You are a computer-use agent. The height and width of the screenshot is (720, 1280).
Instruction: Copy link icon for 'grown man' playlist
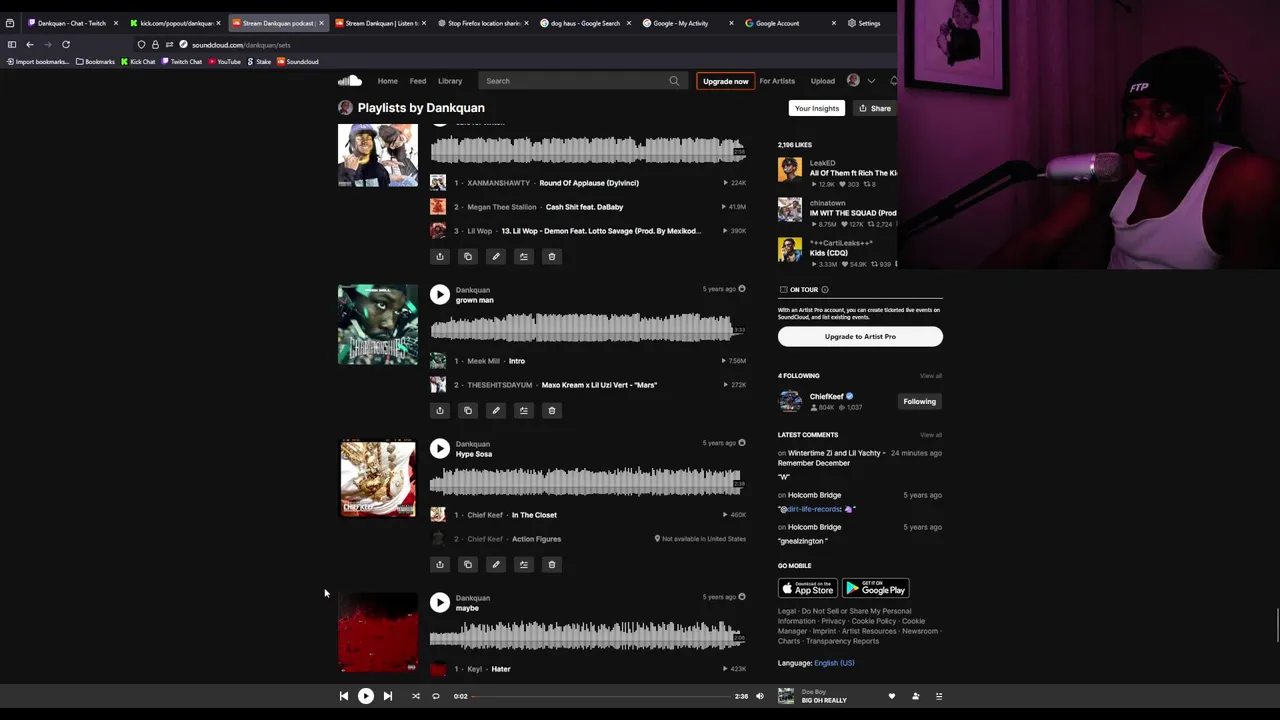pyautogui.click(x=468, y=410)
